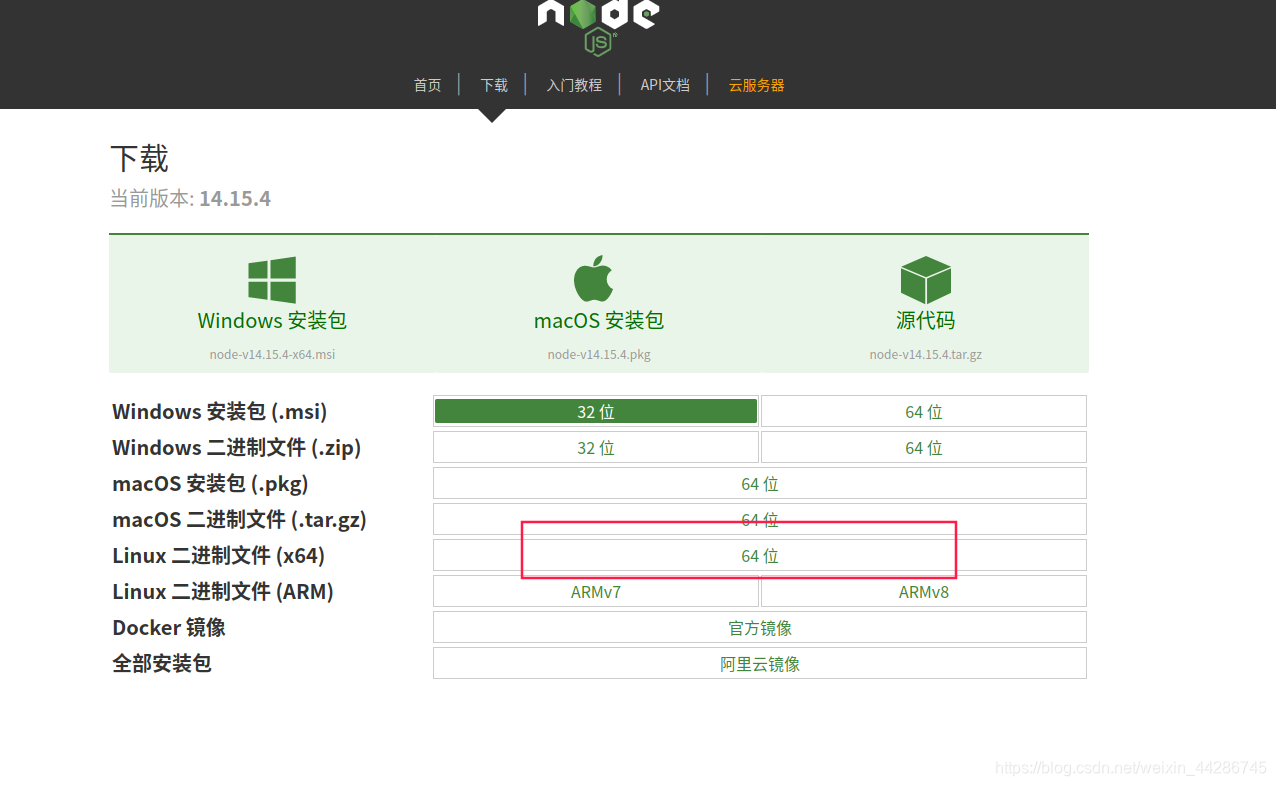Open the 阿里云镜像 link
1276x786 pixels.
point(760,663)
